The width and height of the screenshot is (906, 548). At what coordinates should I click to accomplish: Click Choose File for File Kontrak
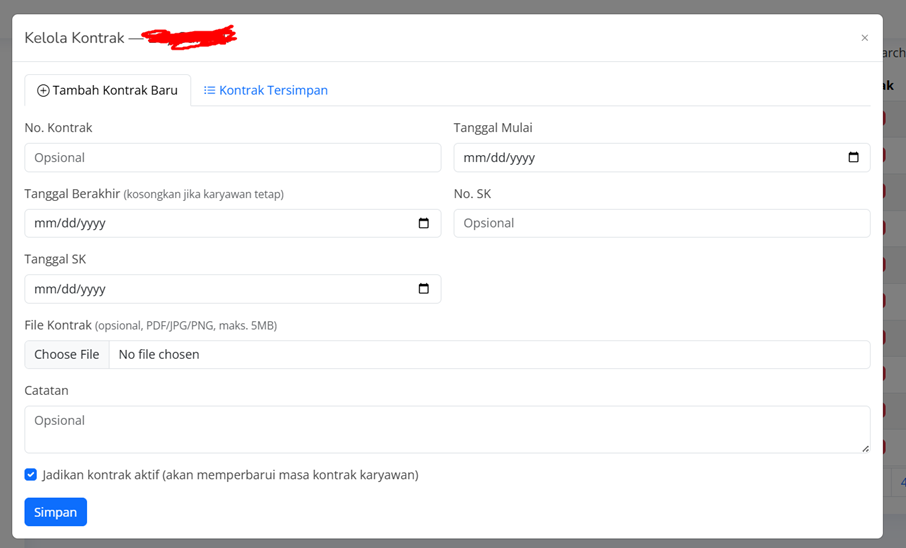click(67, 354)
